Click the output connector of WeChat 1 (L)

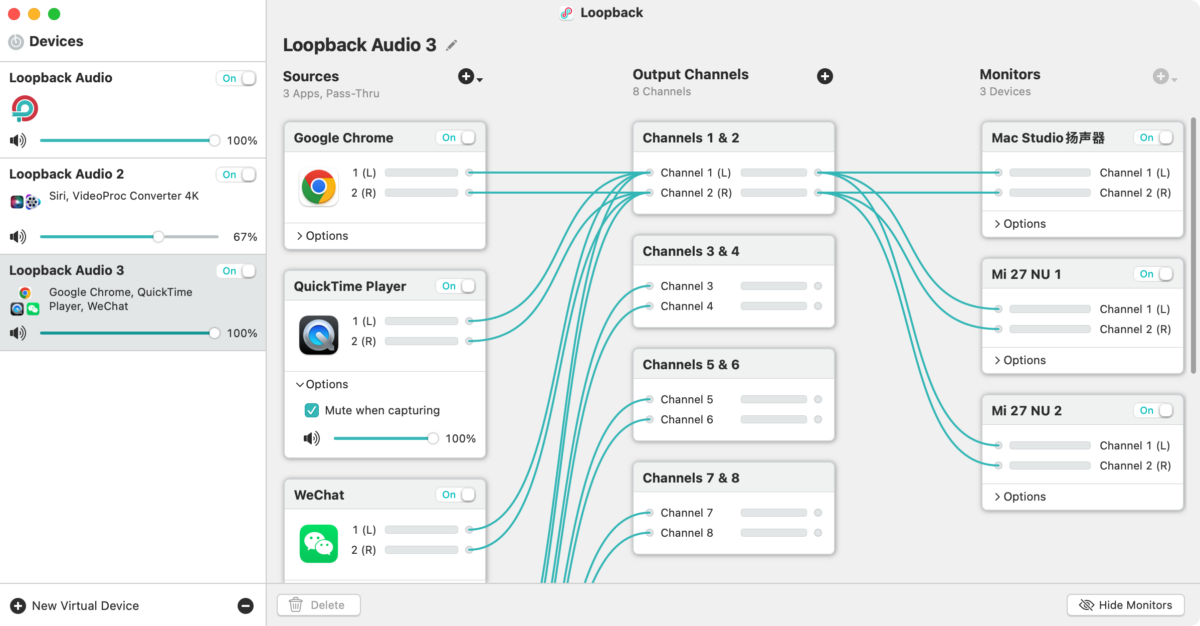point(470,530)
